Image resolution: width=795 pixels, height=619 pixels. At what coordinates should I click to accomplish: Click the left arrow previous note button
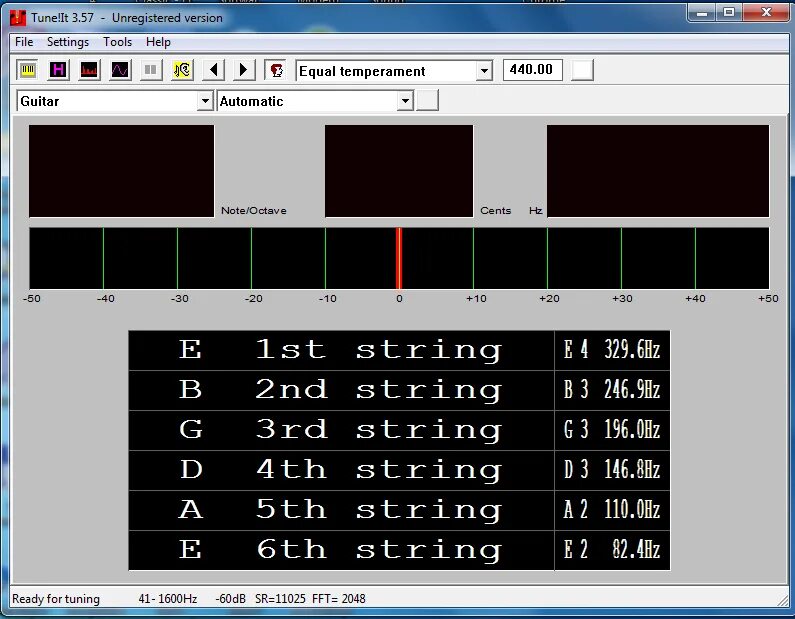pos(213,70)
